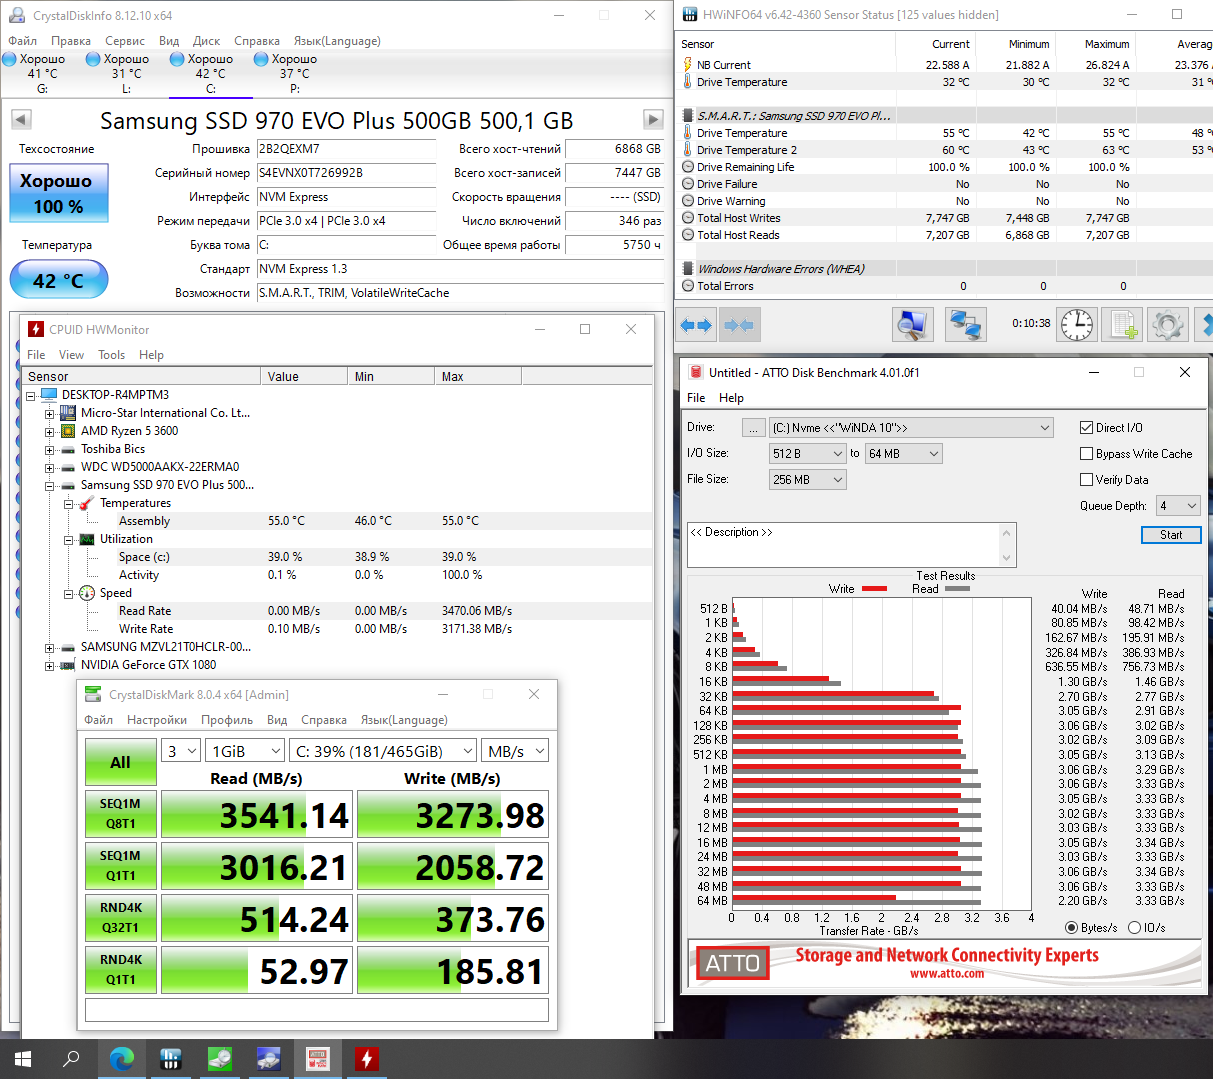Open the File Size 256 MB dropdown
The height and width of the screenshot is (1081, 1213).
[808, 480]
